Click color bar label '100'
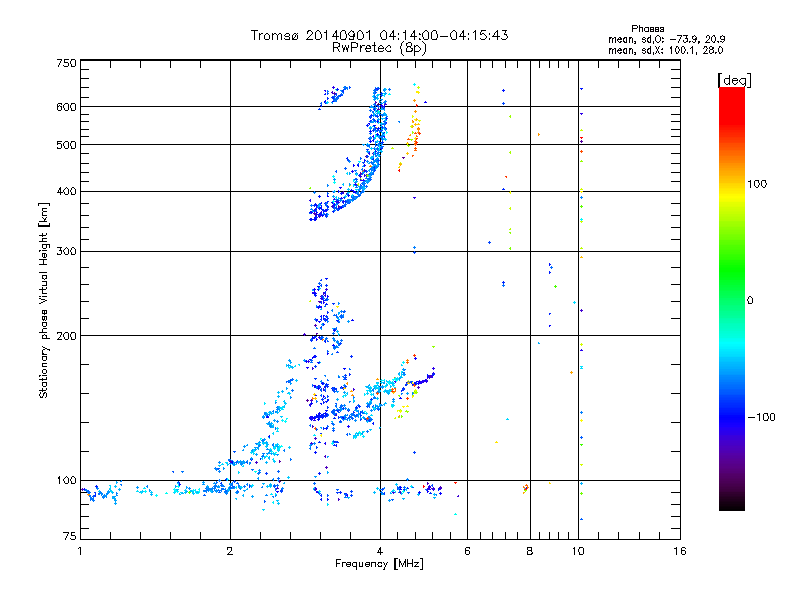Viewport: 800px width, 600px height. tap(757, 184)
